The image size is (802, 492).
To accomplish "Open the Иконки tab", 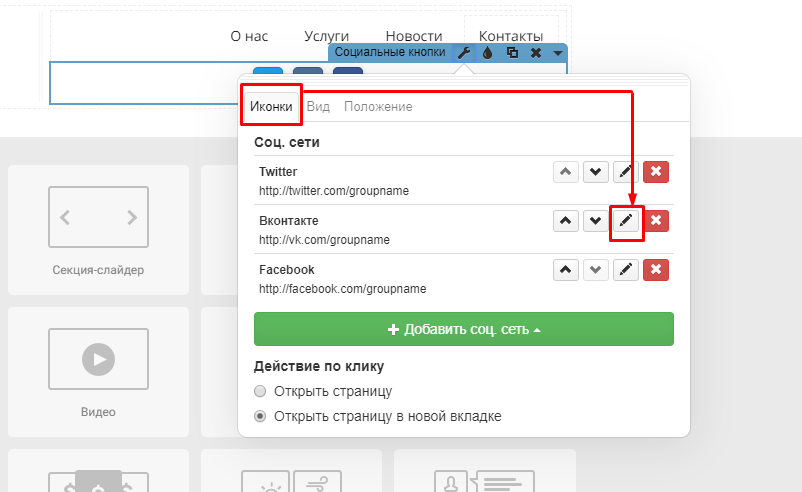I will coord(271,106).
